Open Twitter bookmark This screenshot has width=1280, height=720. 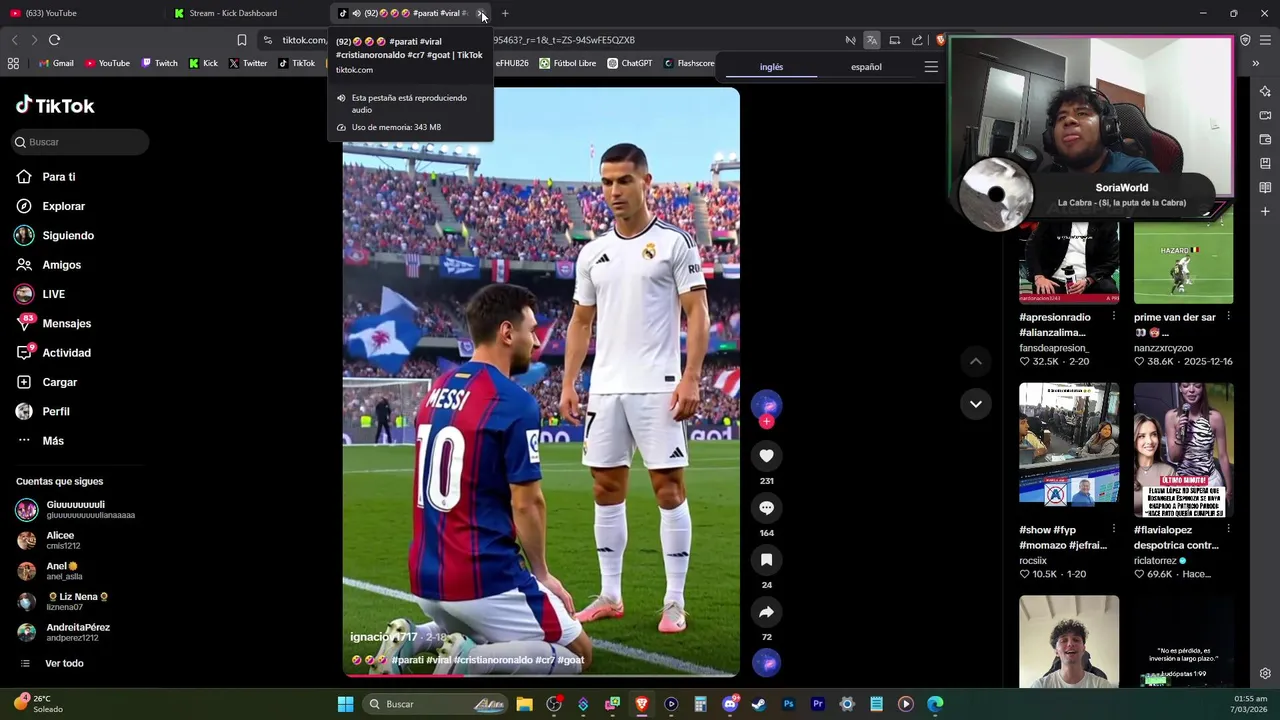pyautogui.click(x=248, y=63)
